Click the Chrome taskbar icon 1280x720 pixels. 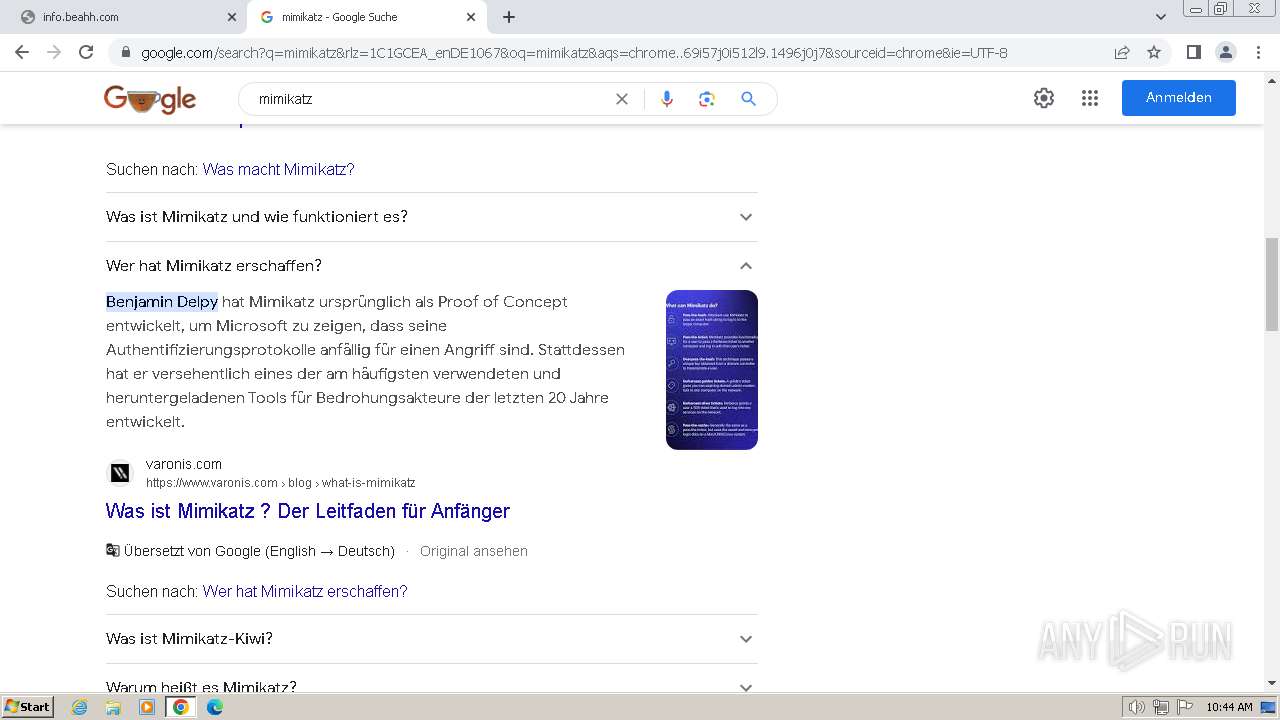pos(181,707)
